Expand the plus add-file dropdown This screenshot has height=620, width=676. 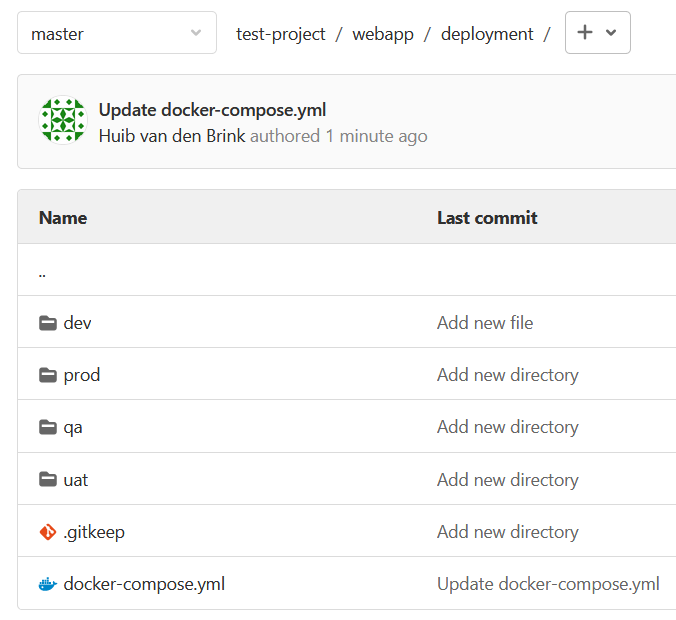coord(597,33)
